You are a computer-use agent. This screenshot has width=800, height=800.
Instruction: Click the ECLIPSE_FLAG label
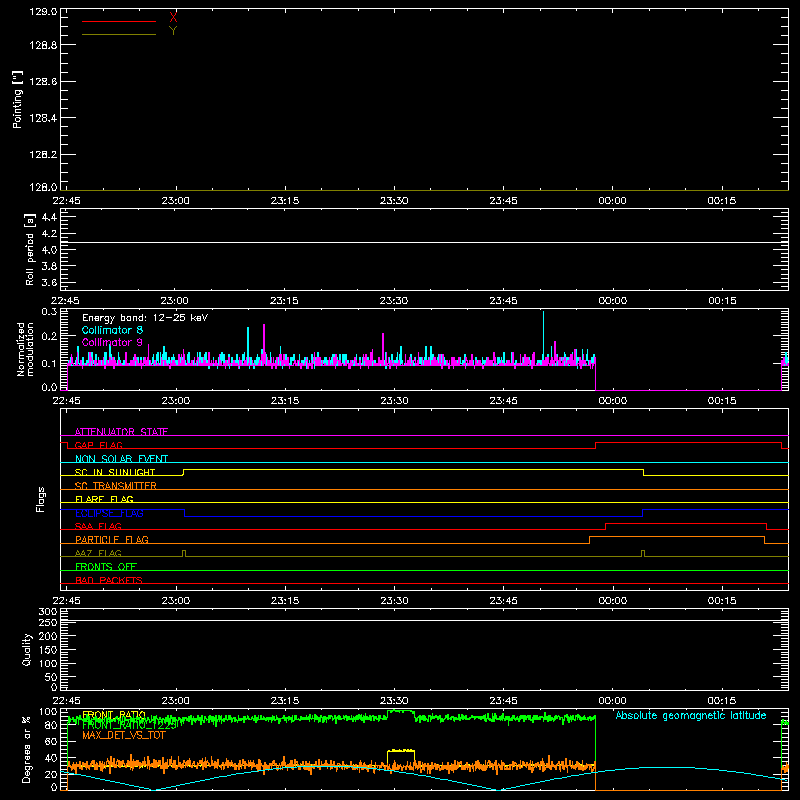click(109, 513)
